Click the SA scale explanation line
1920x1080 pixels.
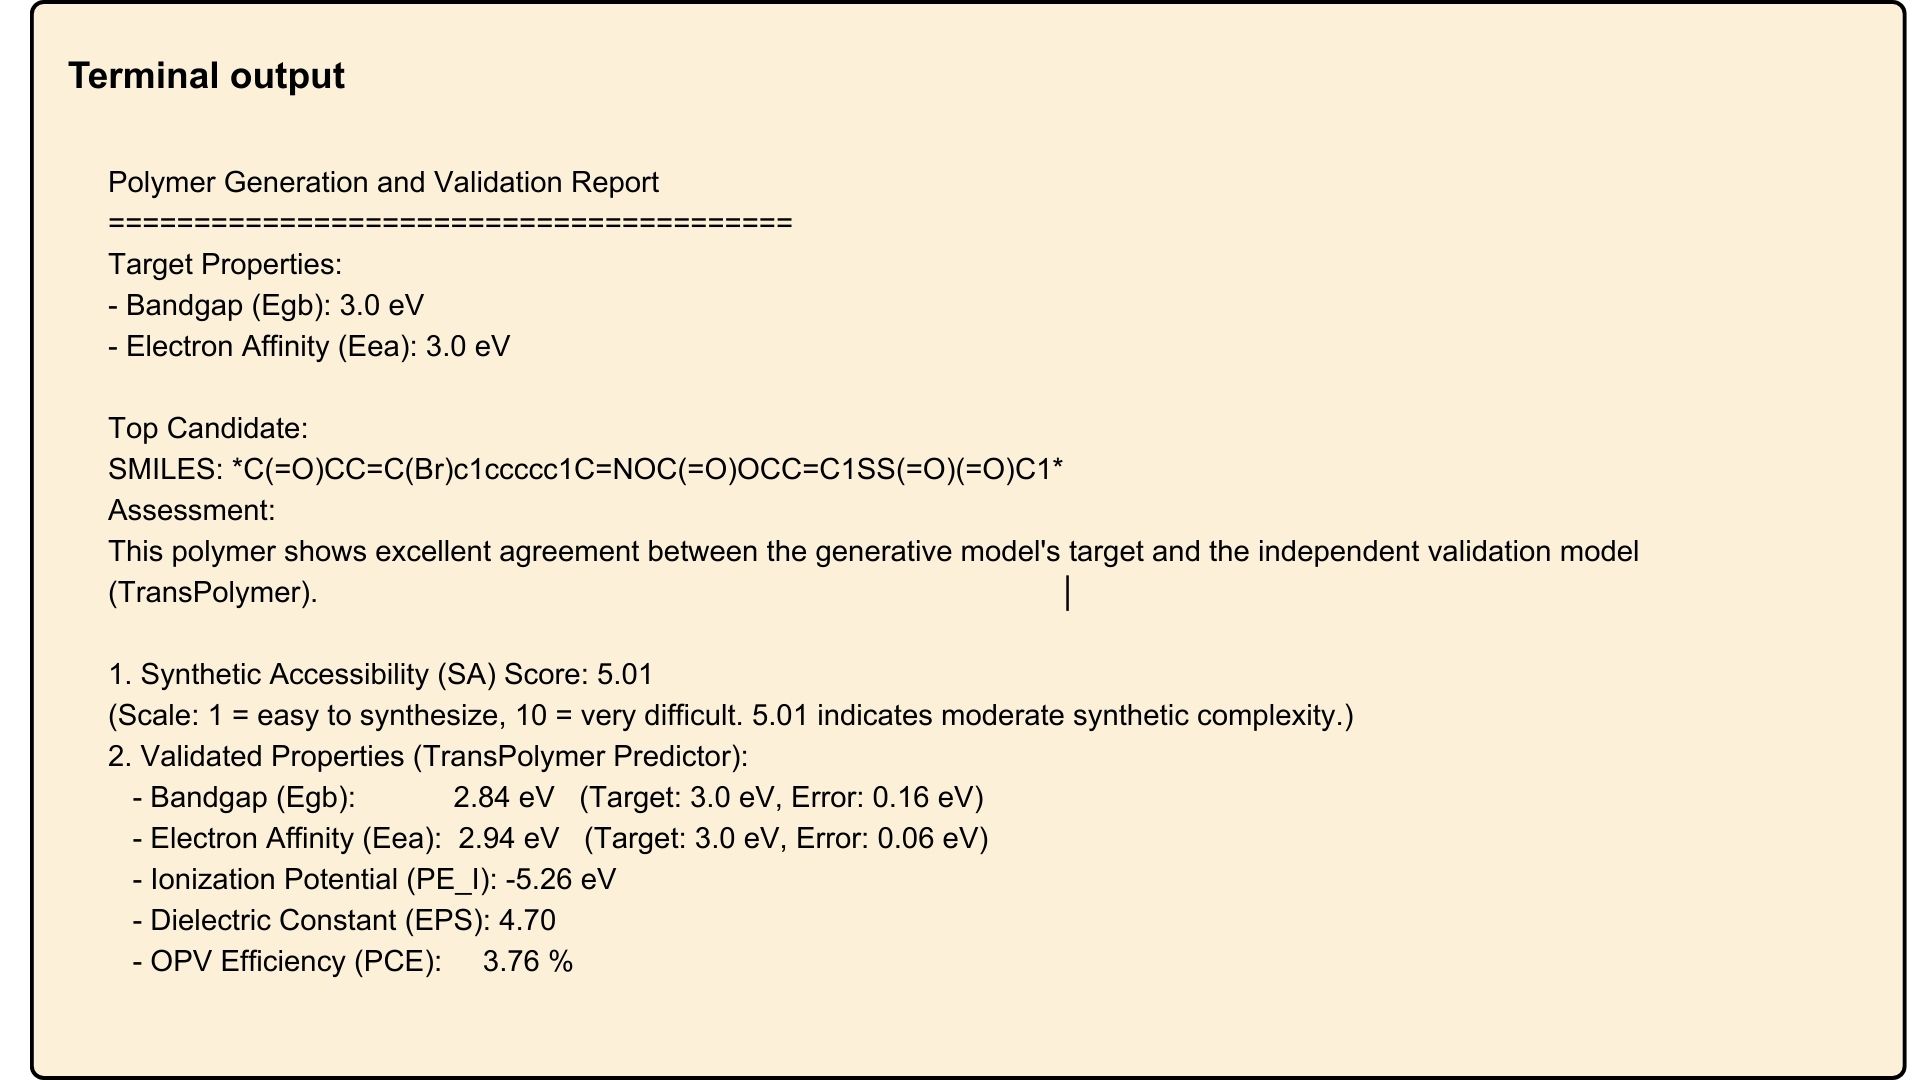click(x=730, y=716)
